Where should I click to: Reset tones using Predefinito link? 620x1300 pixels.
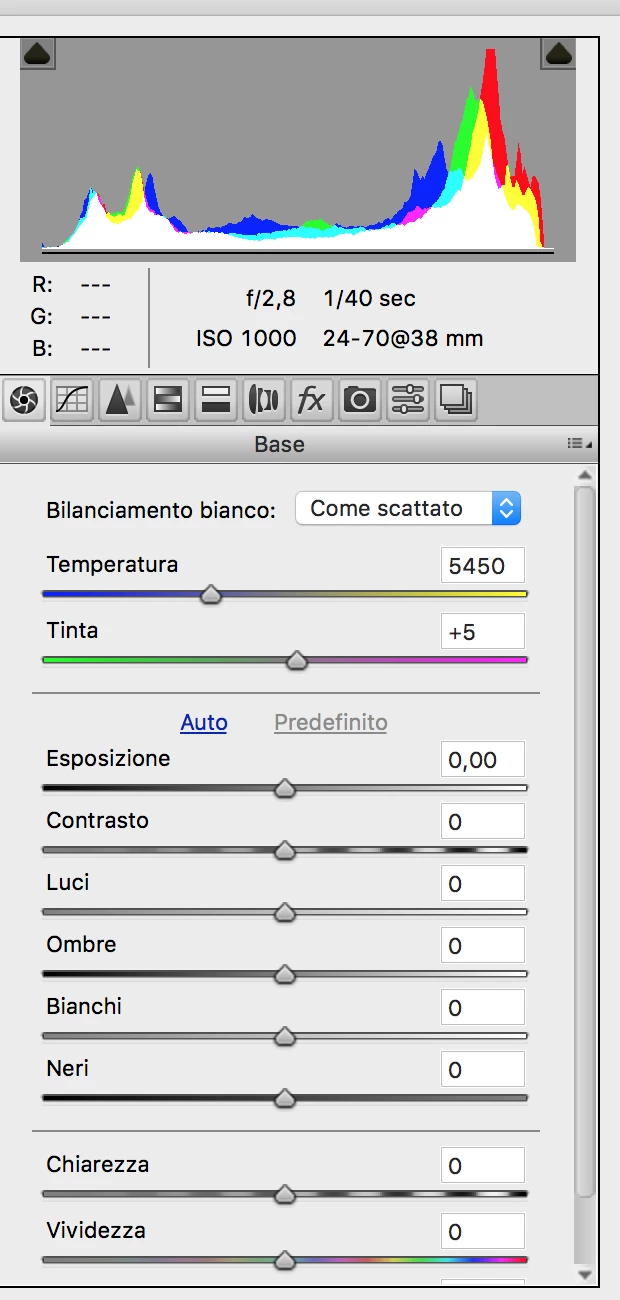[330, 722]
